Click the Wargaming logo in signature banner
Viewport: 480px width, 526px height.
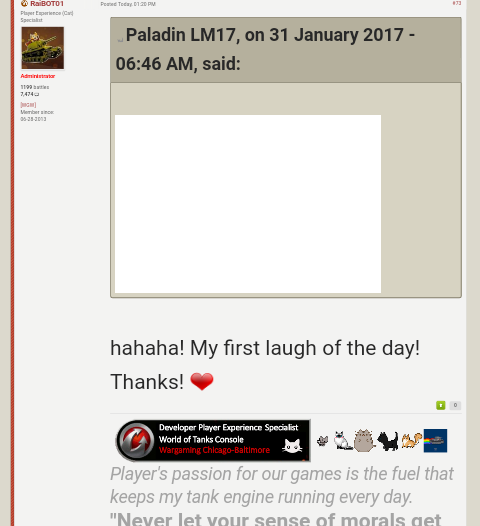click(x=136, y=441)
